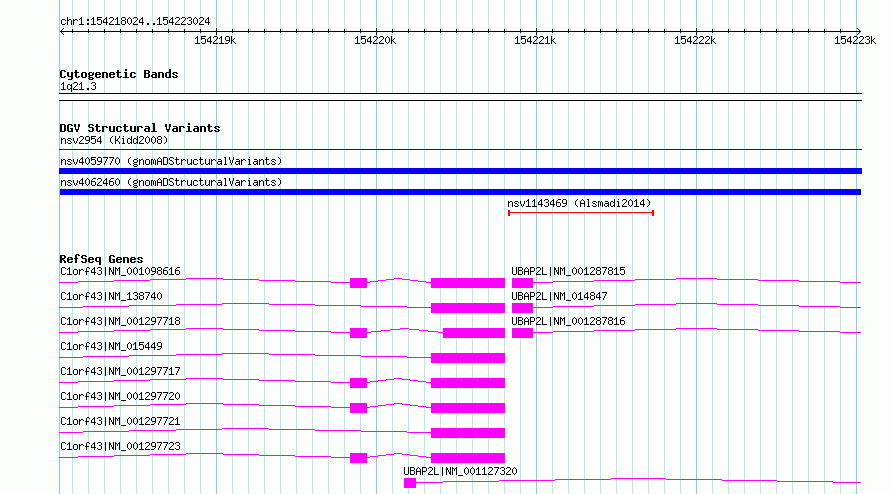Image resolution: width=890 pixels, height=494 pixels.
Task: Select C1orf43|NM_015449 transcript label
Action: pos(111,346)
